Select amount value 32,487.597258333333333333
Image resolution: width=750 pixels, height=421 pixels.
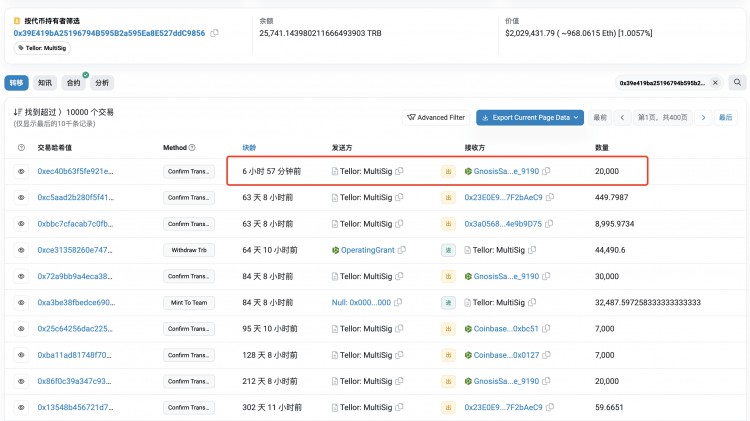(648, 302)
